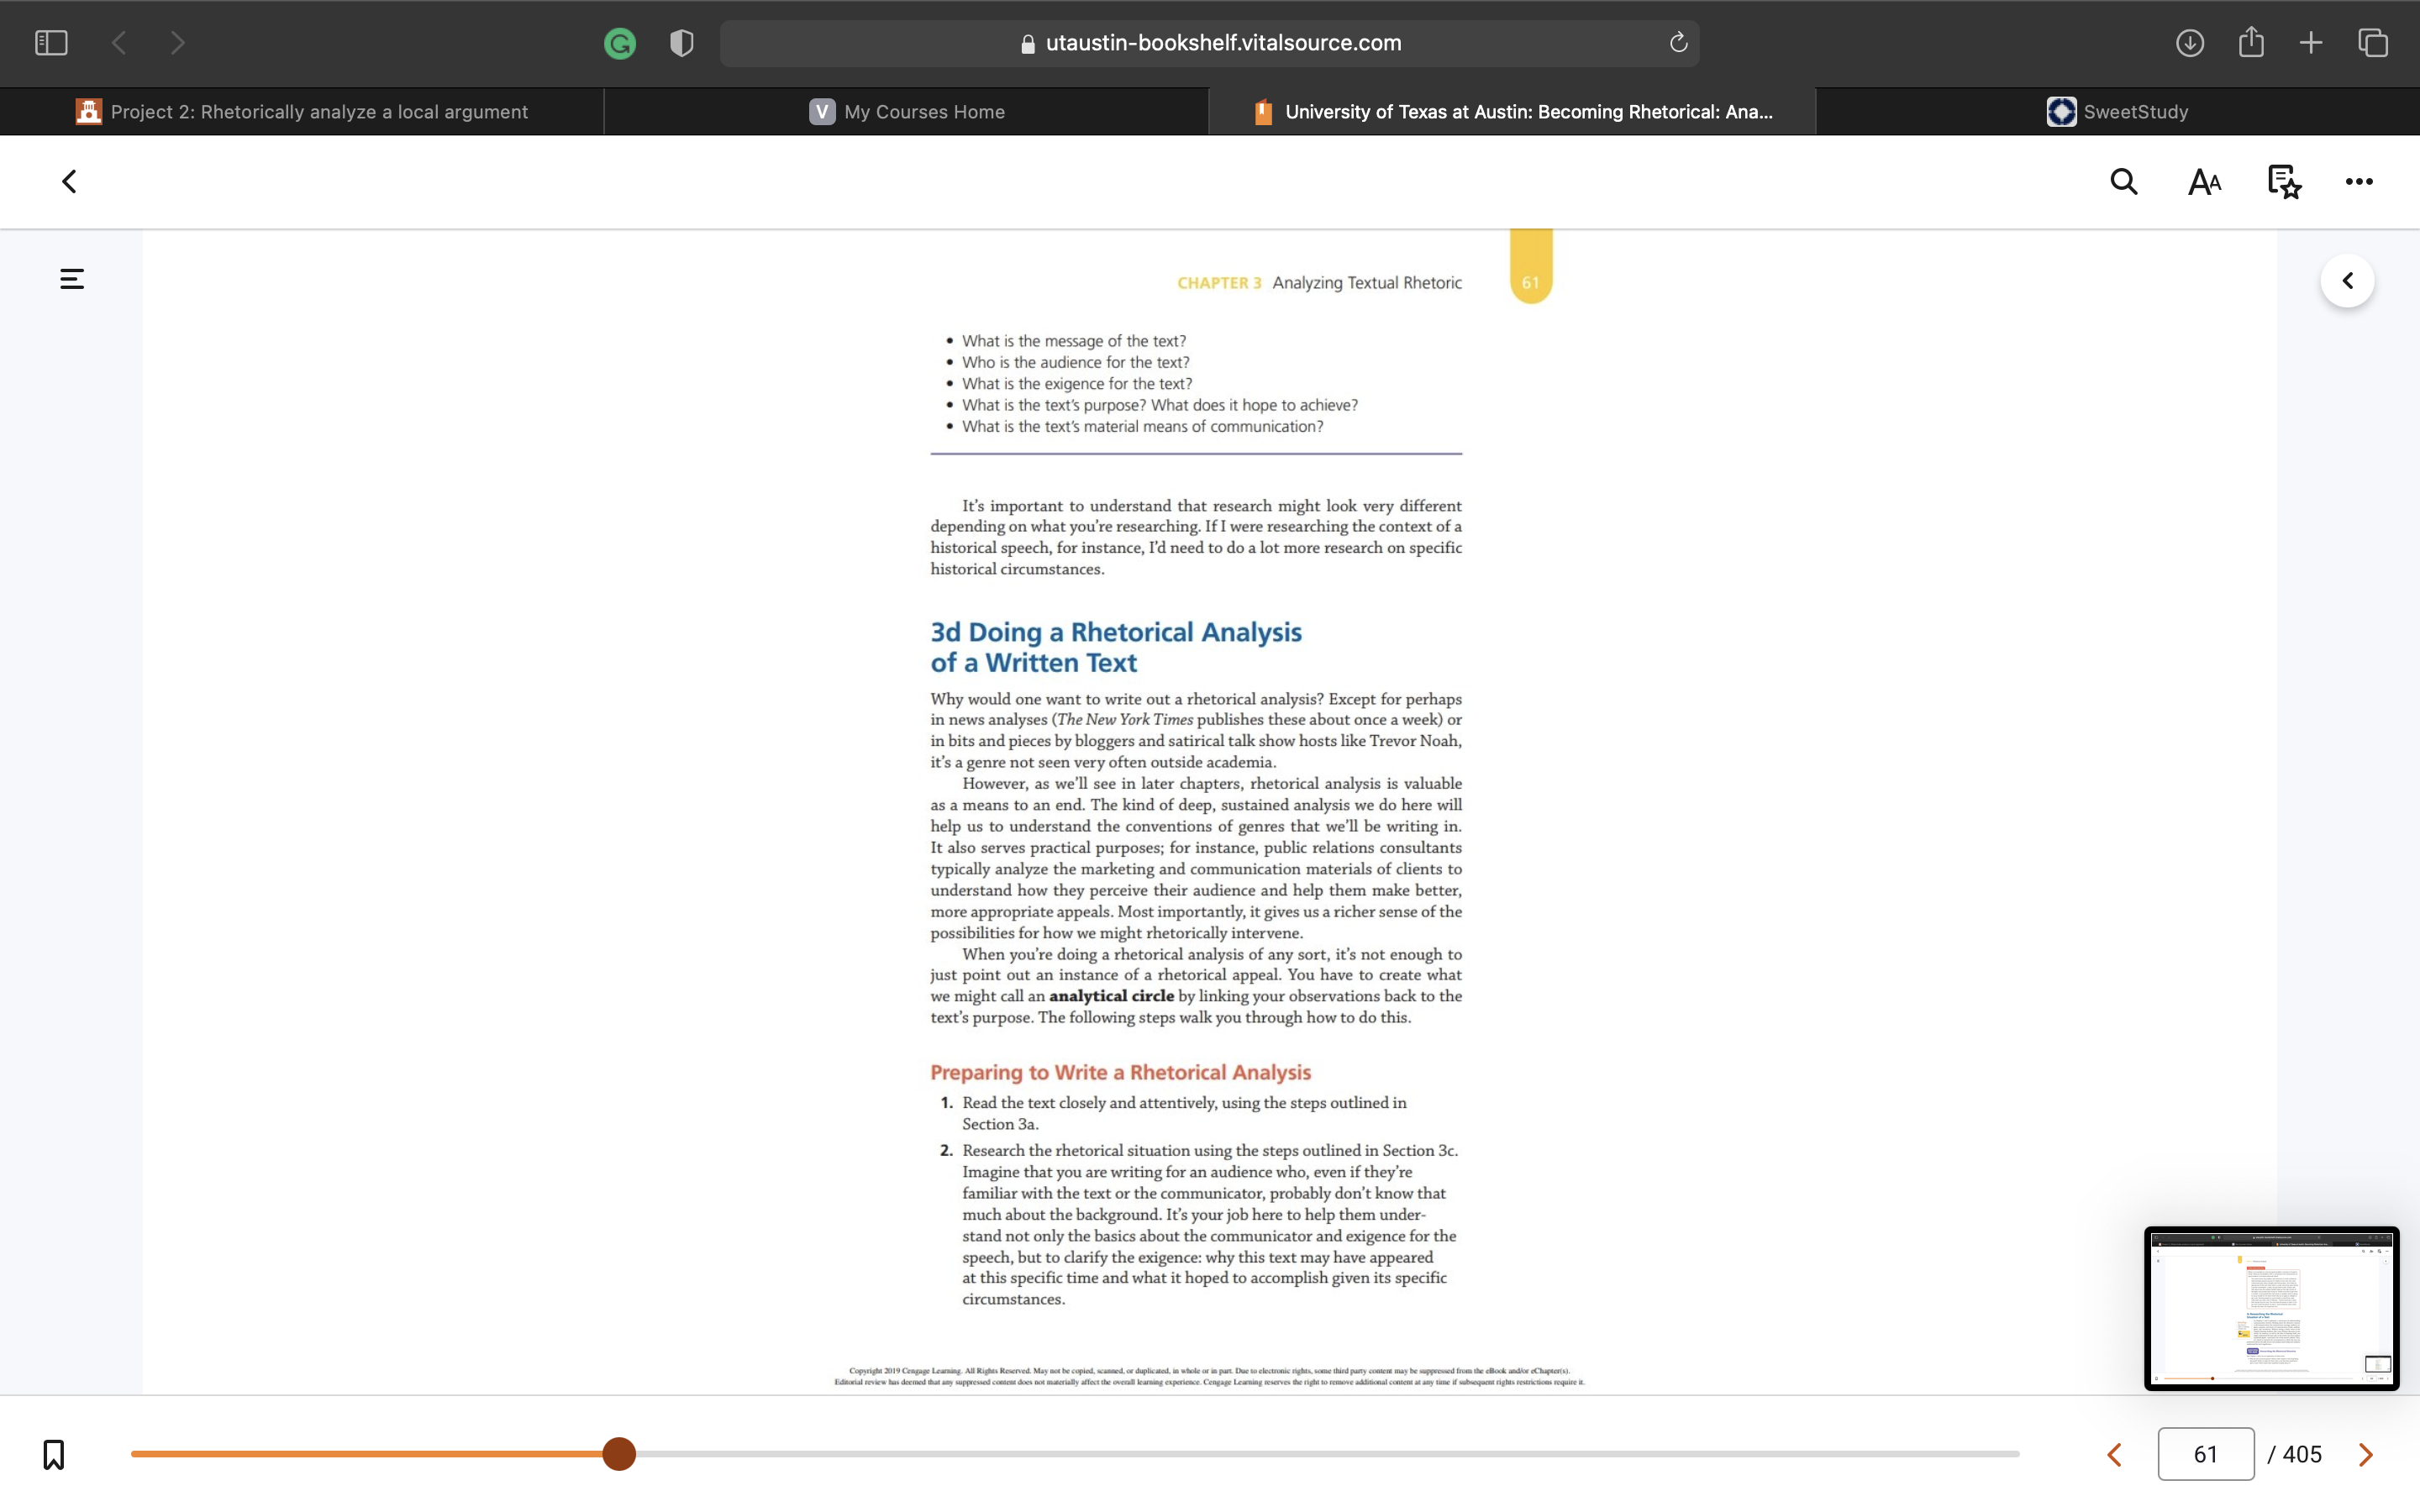The image size is (2420, 1512).
Task: Toggle the Safari sidebar button
Action: click(x=51, y=43)
